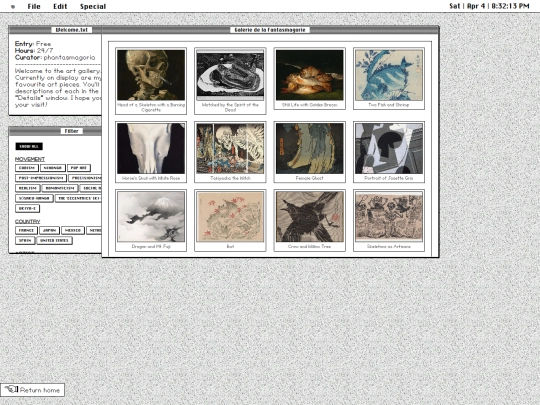The image size is (540, 405).
Task: Filter artworks by Pop Art movement
Action: click(x=79, y=168)
